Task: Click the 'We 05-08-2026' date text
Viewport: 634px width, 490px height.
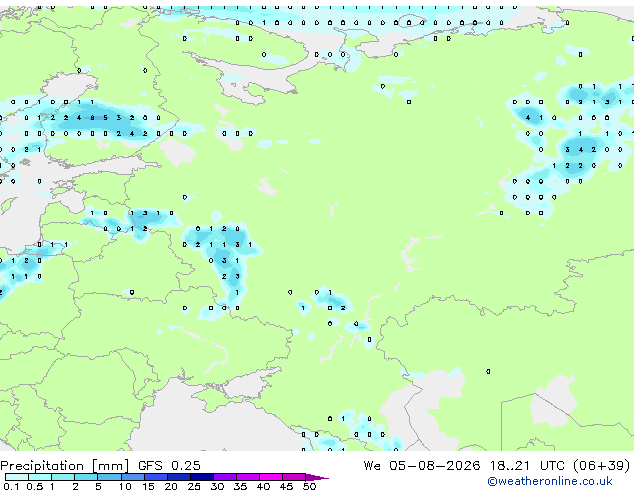Action: (422, 466)
